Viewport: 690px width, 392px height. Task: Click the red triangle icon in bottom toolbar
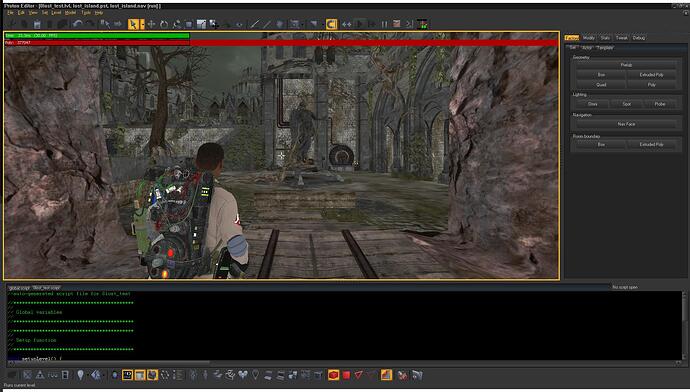click(x=359, y=375)
